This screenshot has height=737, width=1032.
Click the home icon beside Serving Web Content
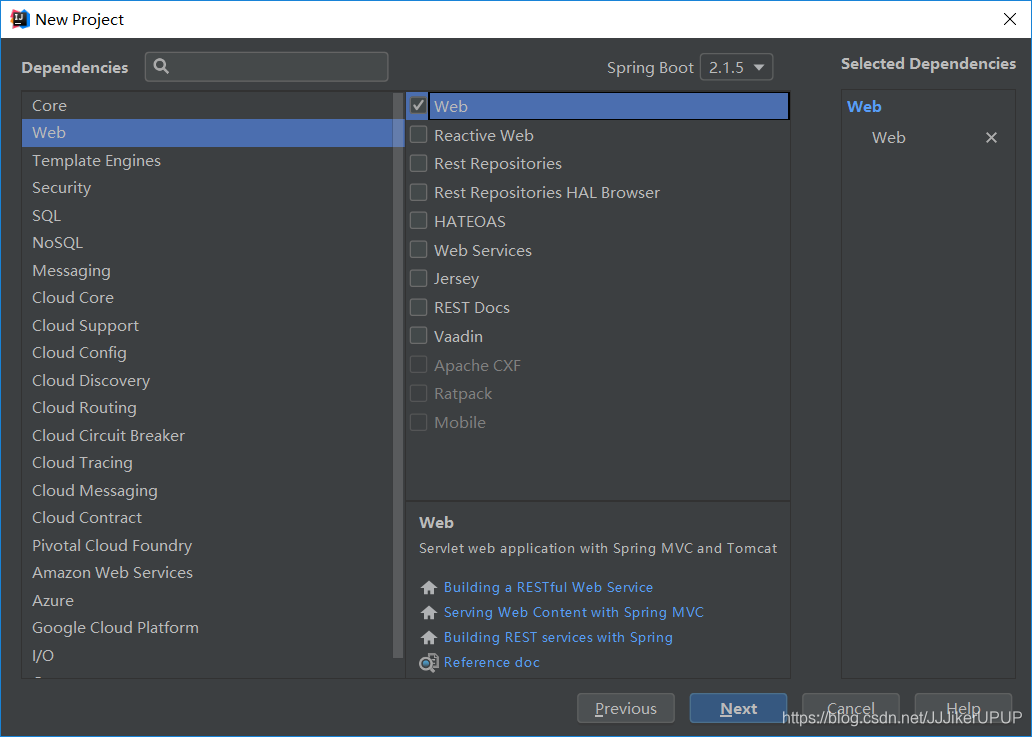(x=428, y=612)
